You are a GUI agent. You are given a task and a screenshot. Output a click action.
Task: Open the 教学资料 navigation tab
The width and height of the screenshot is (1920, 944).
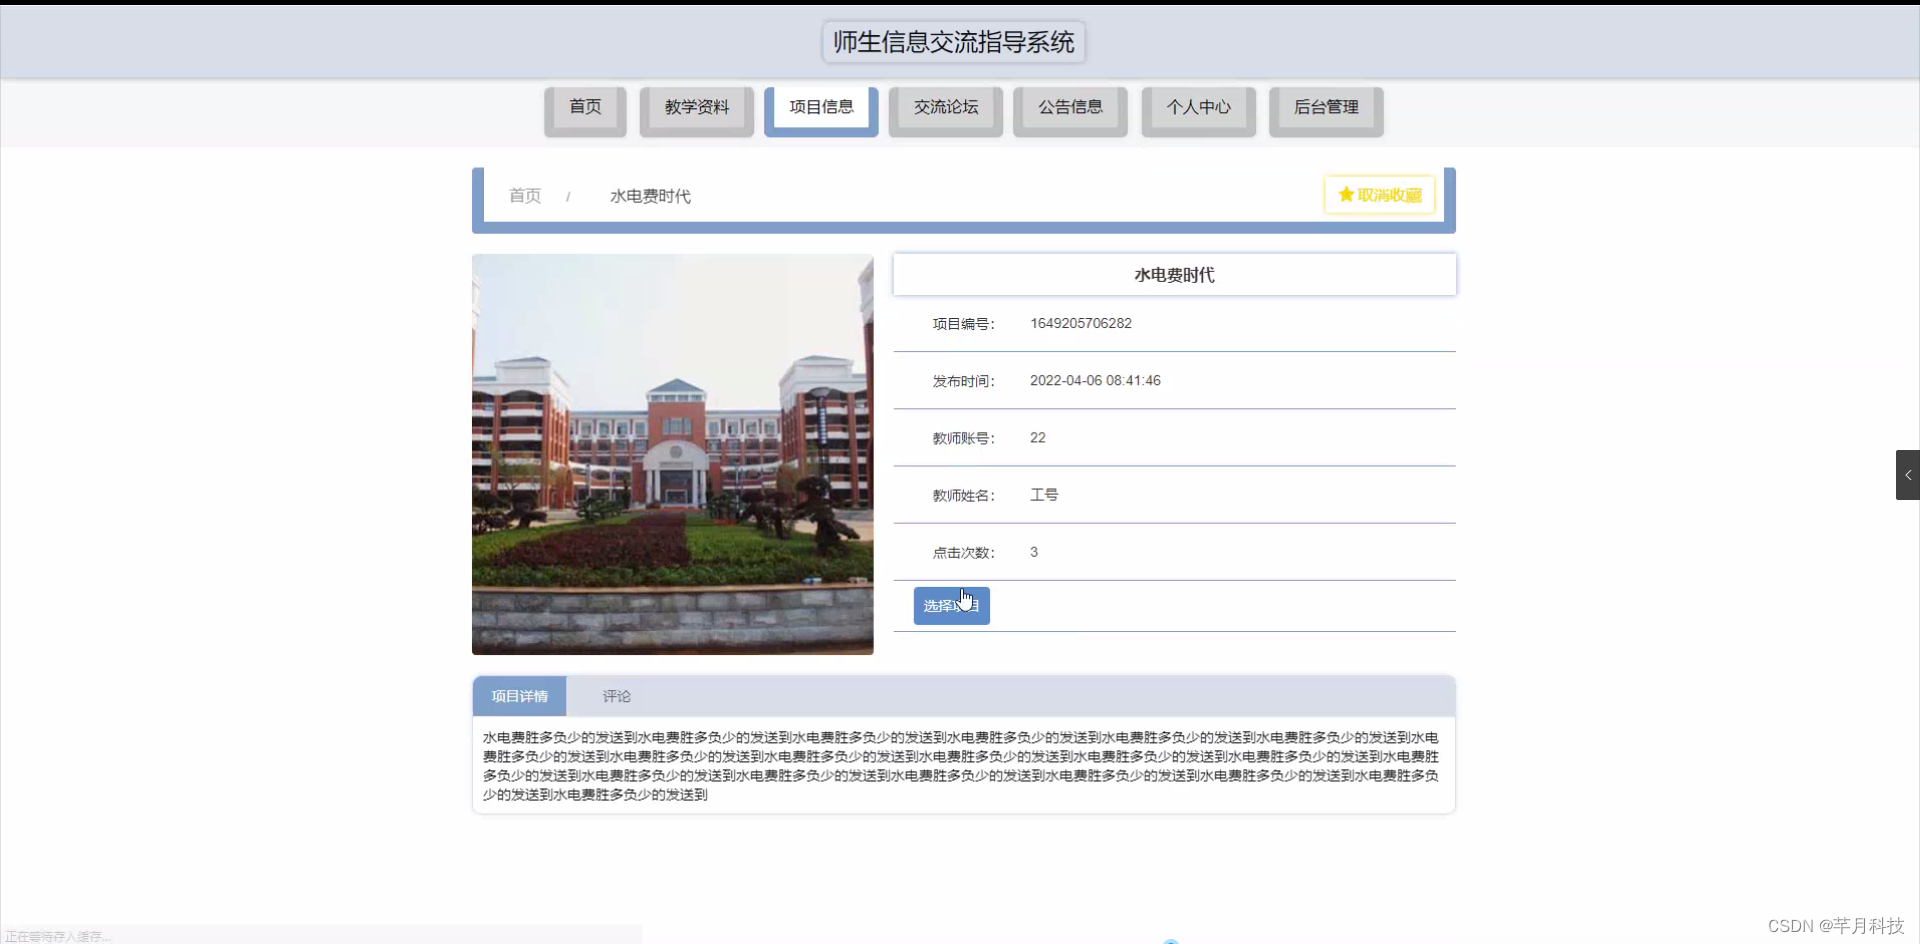[696, 107]
